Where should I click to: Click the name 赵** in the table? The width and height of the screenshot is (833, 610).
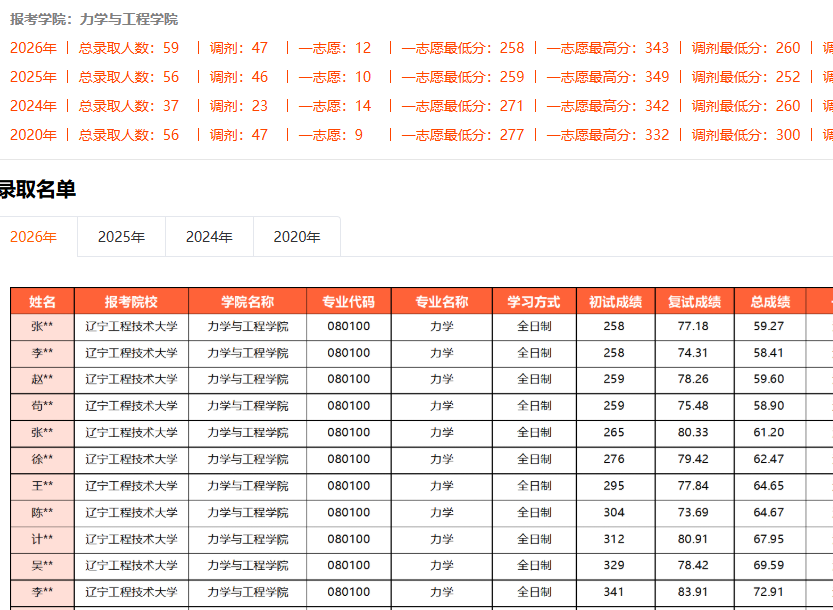tap(42, 379)
